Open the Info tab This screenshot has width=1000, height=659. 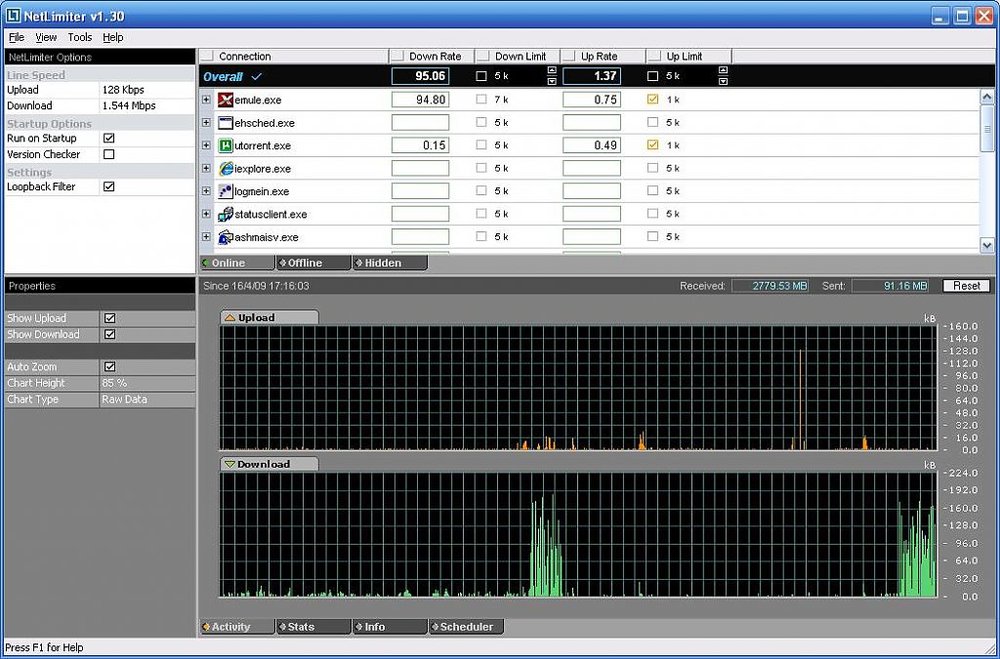point(390,627)
